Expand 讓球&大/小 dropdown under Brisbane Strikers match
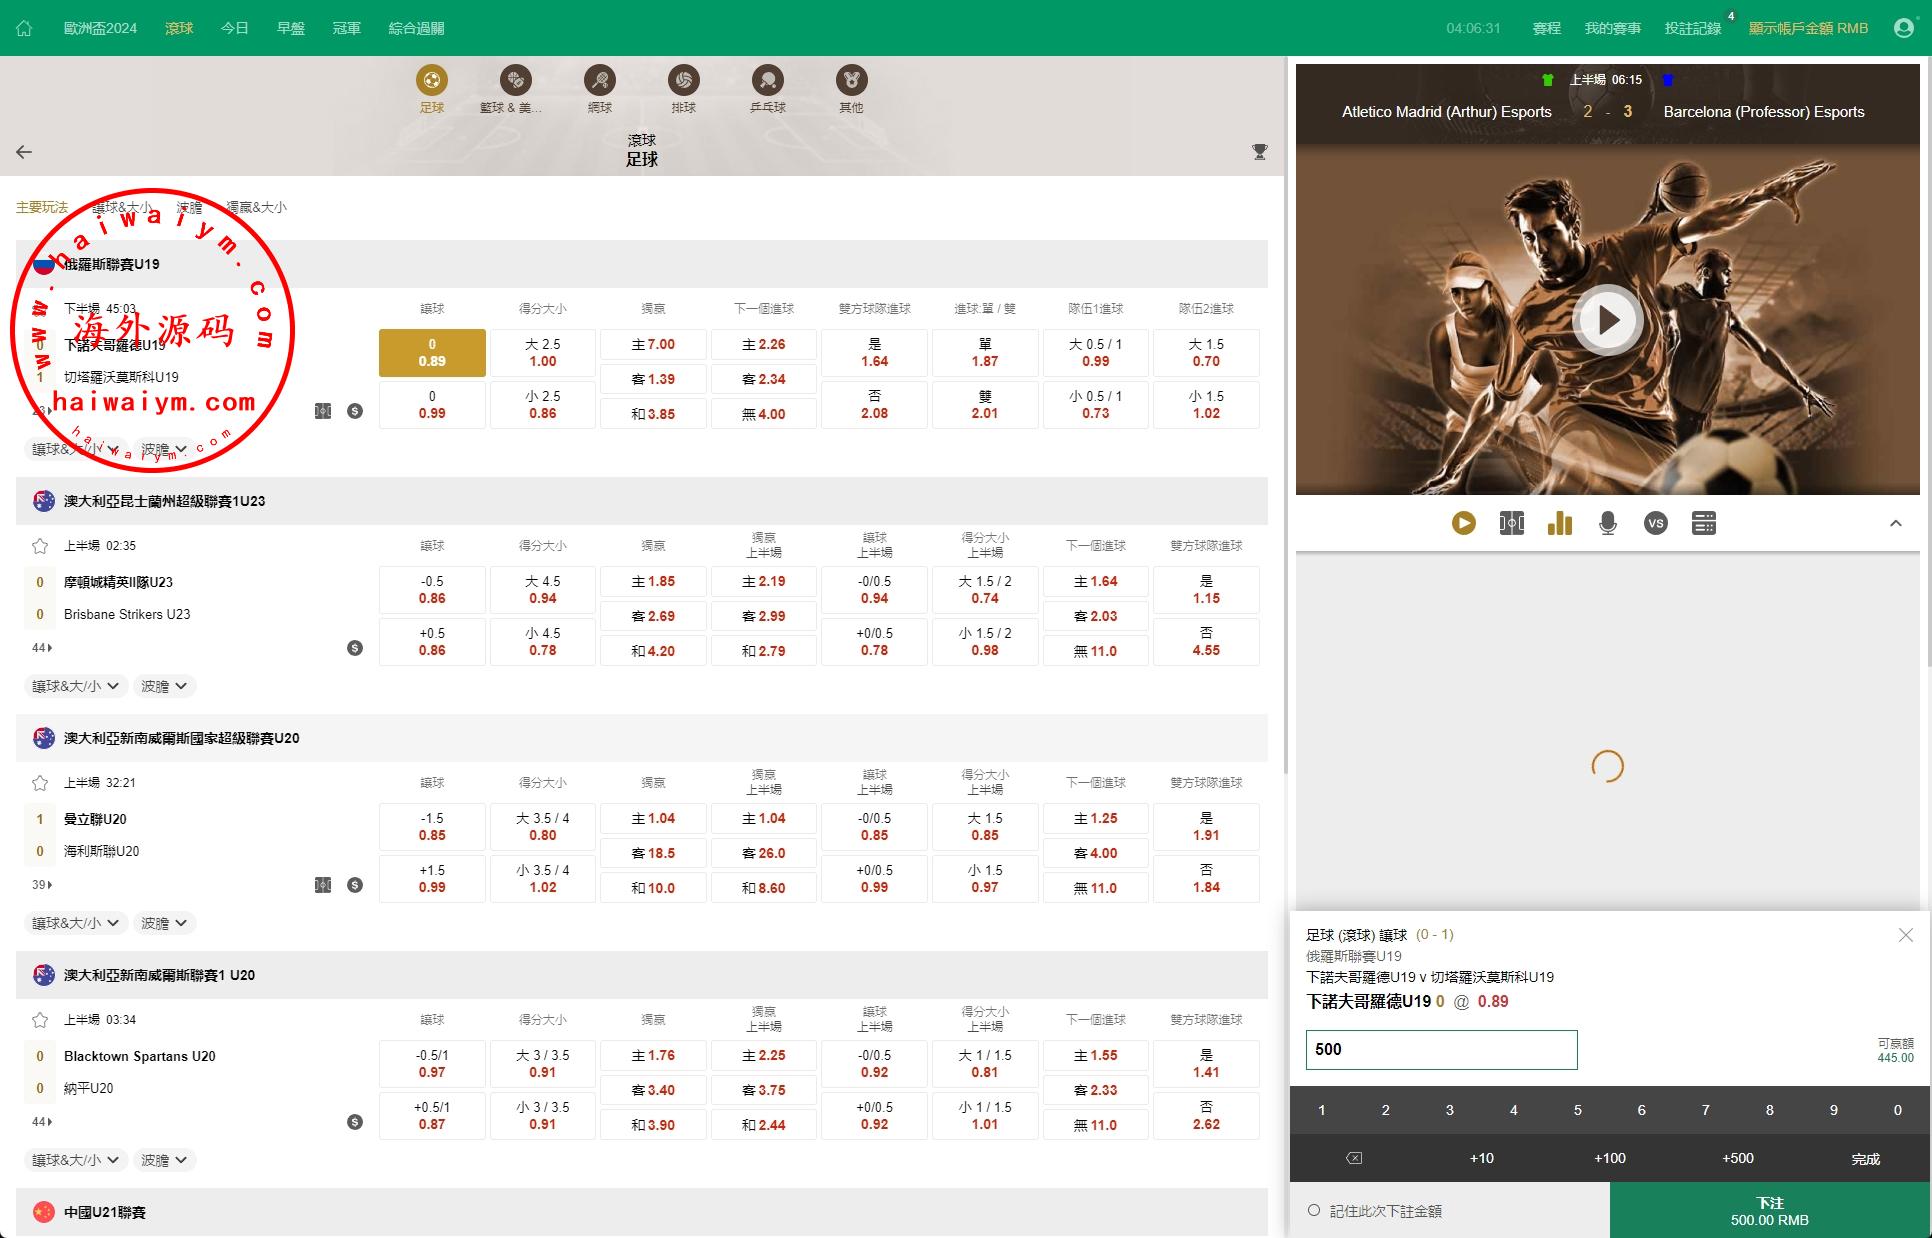Screen dimensions: 1932x1238 (75, 686)
